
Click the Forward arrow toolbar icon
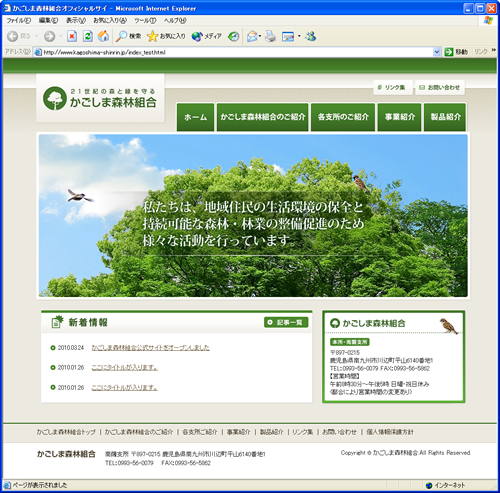(x=49, y=36)
